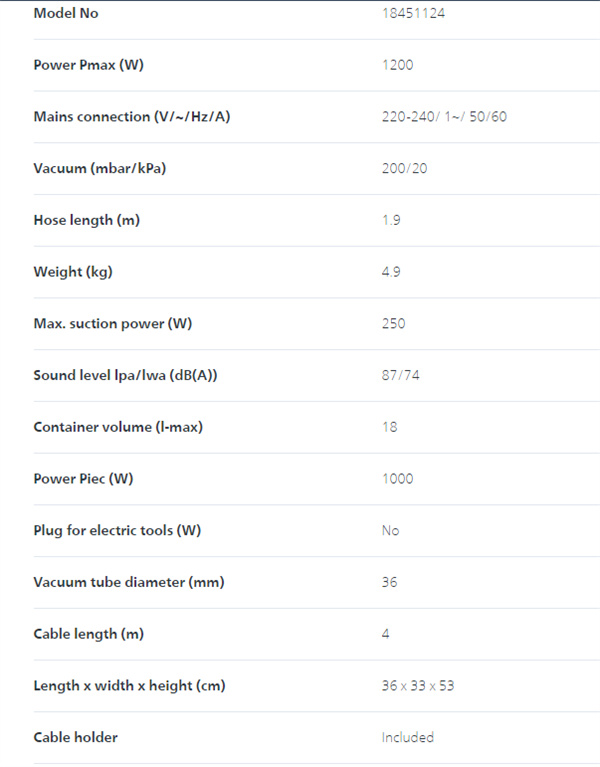The image size is (600, 767).
Task: Click the Cable length (m) label
Action: (89, 634)
